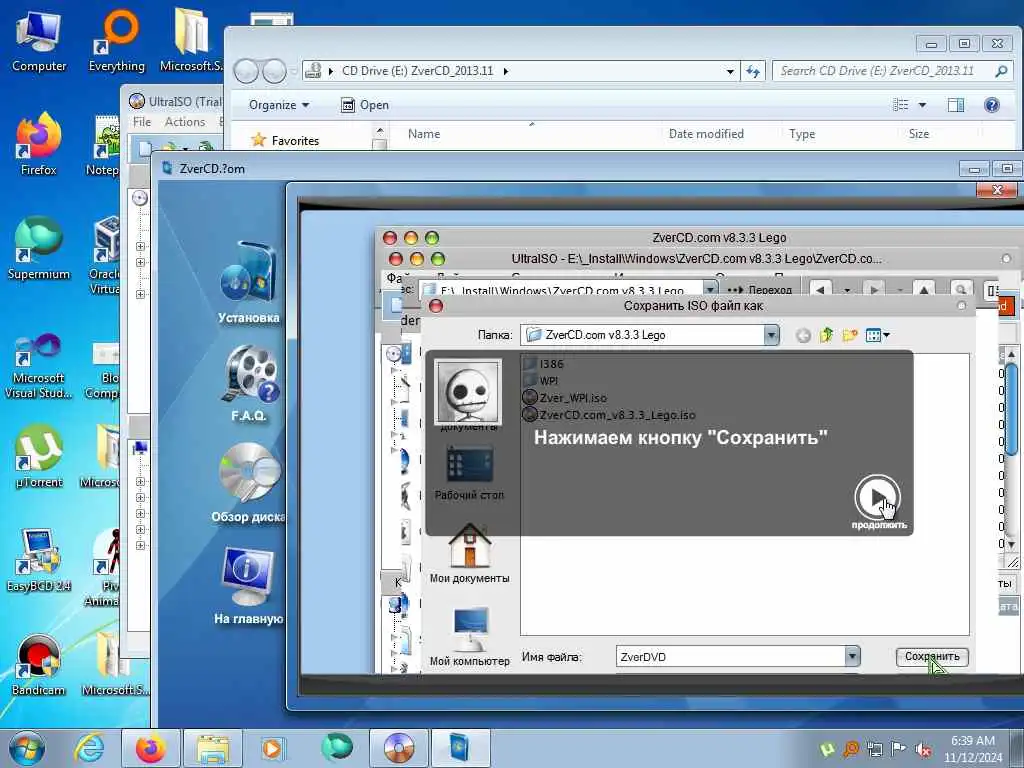
Task: Open the Actions menu in UltraISO
Action: pos(184,122)
